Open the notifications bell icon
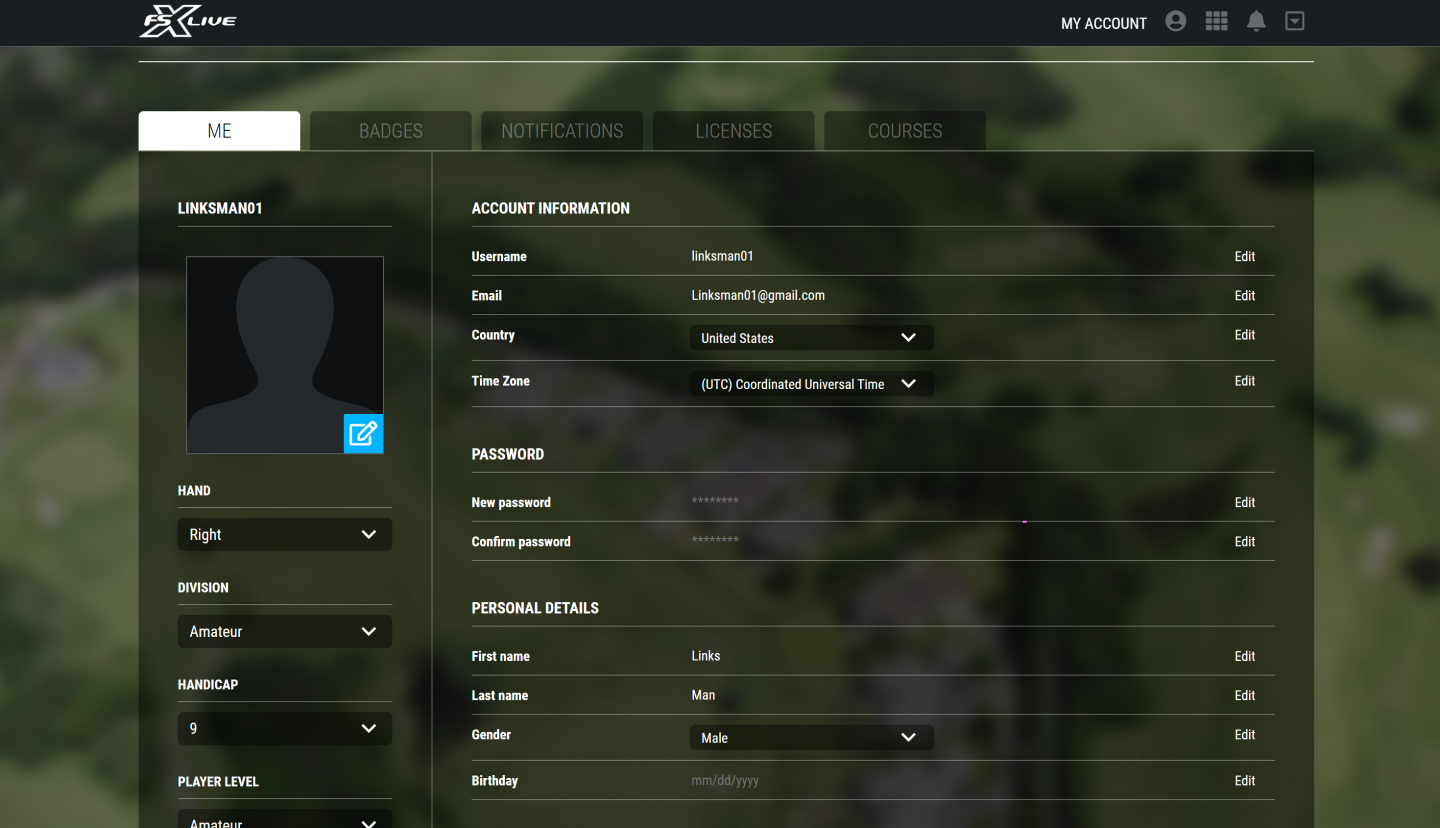1440x828 pixels. [x=1256, y=21]
